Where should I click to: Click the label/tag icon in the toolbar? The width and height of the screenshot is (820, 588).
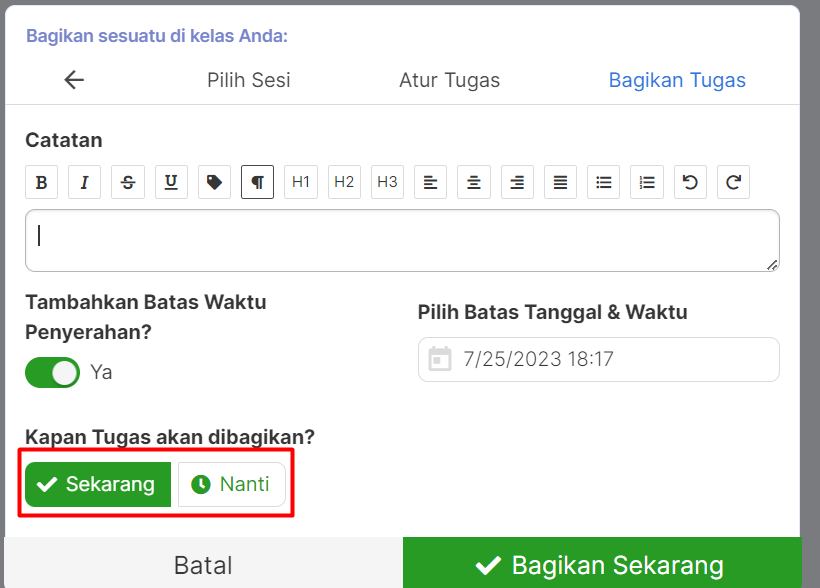point(213,181)
